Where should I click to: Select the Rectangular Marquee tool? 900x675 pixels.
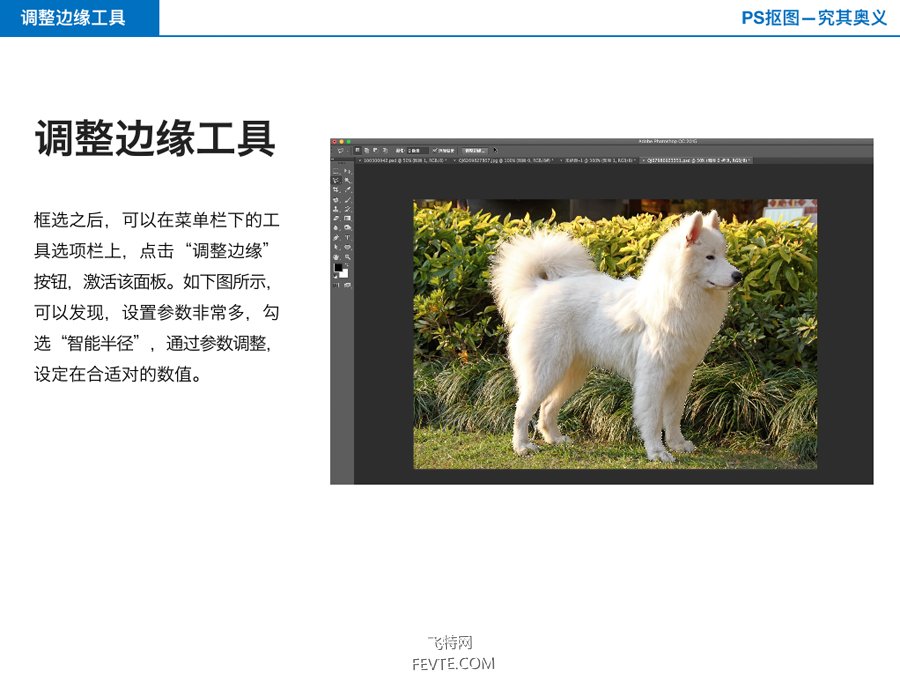click(x=336, y=171)
